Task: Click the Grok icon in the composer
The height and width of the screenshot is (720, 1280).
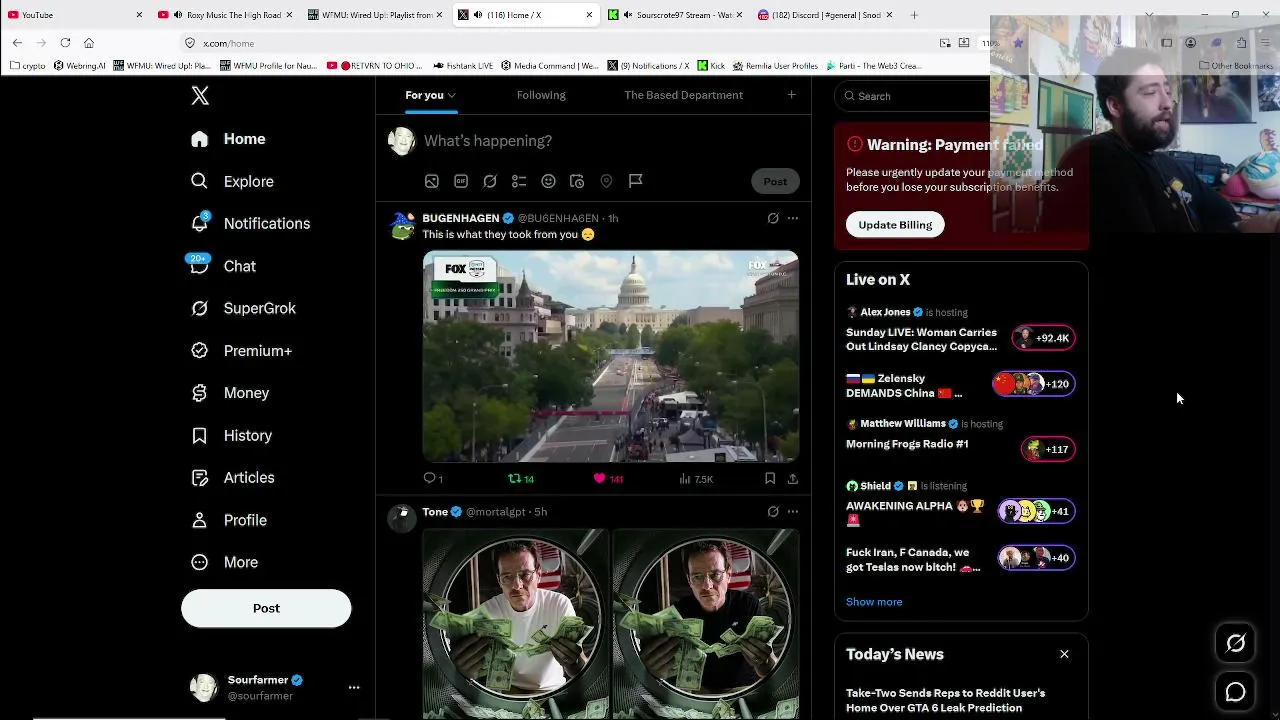Action: pyautogui.click(x=490, y=181)
